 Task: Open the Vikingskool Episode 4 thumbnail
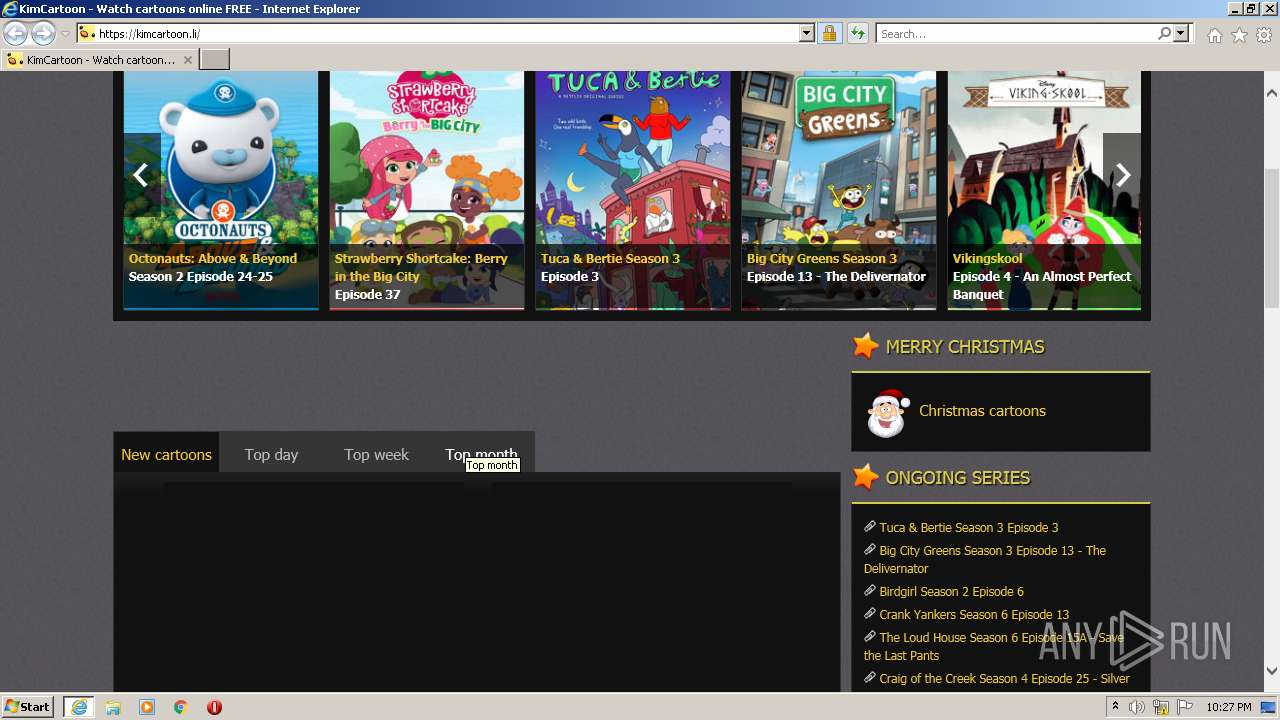1044,189
